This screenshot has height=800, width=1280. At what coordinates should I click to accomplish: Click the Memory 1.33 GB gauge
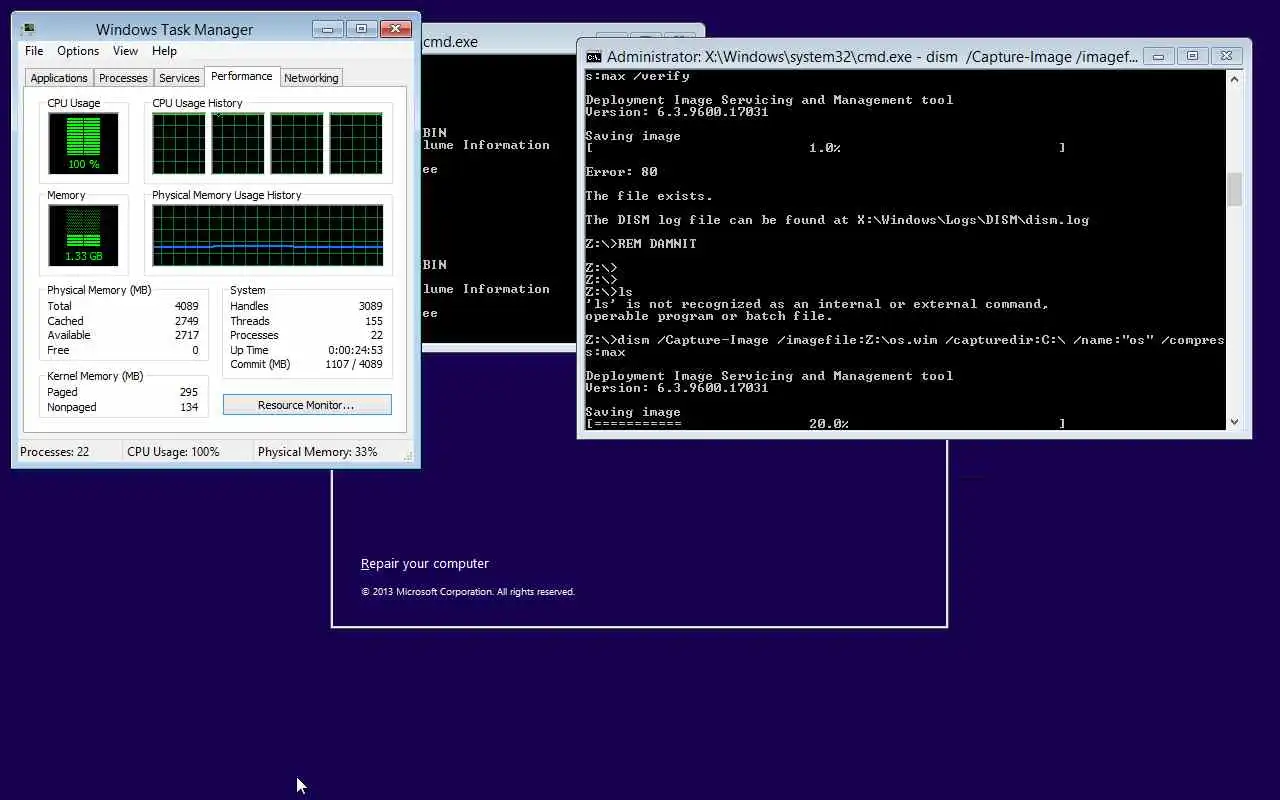83,235
